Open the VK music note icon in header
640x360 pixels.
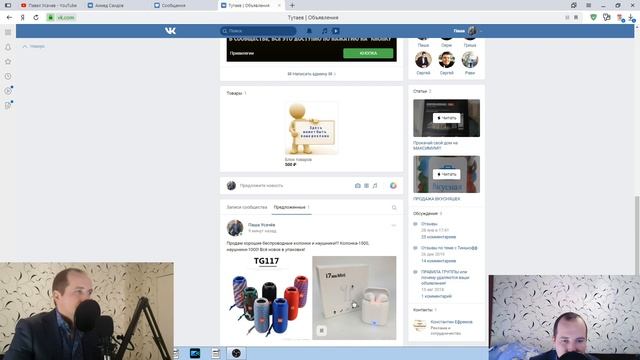(x=324, y=31)
